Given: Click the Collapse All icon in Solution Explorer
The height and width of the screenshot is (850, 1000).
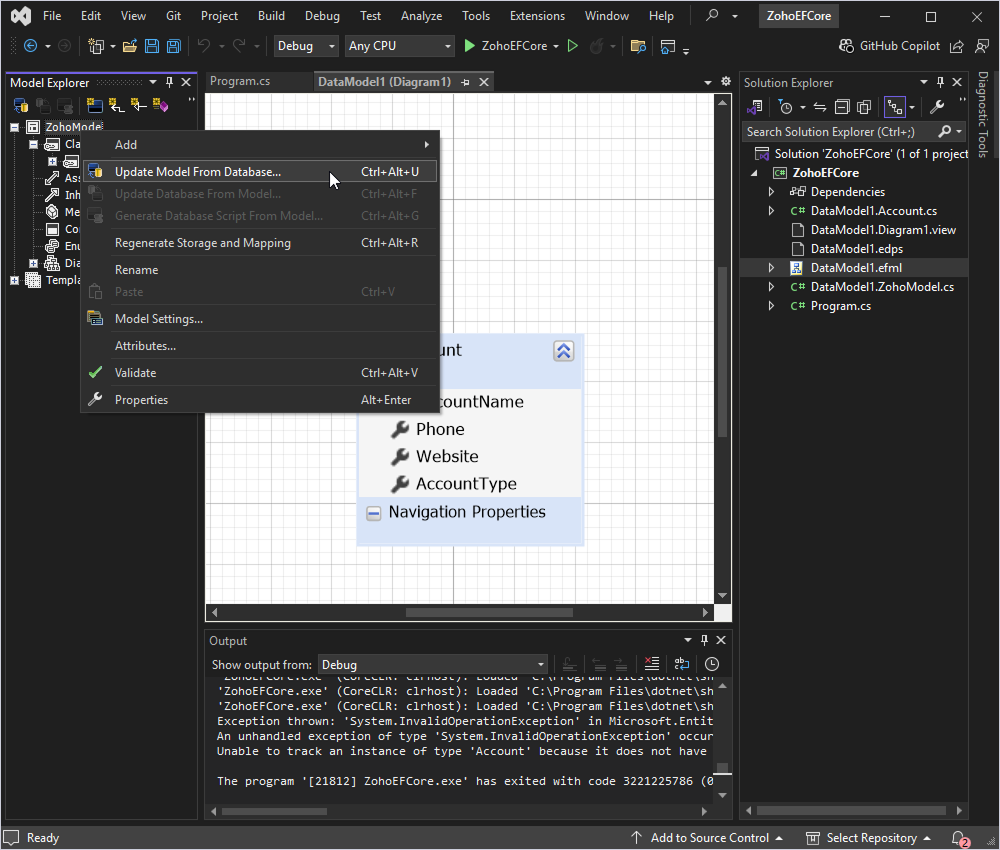Looking at the screenshot, I should 841,106.
